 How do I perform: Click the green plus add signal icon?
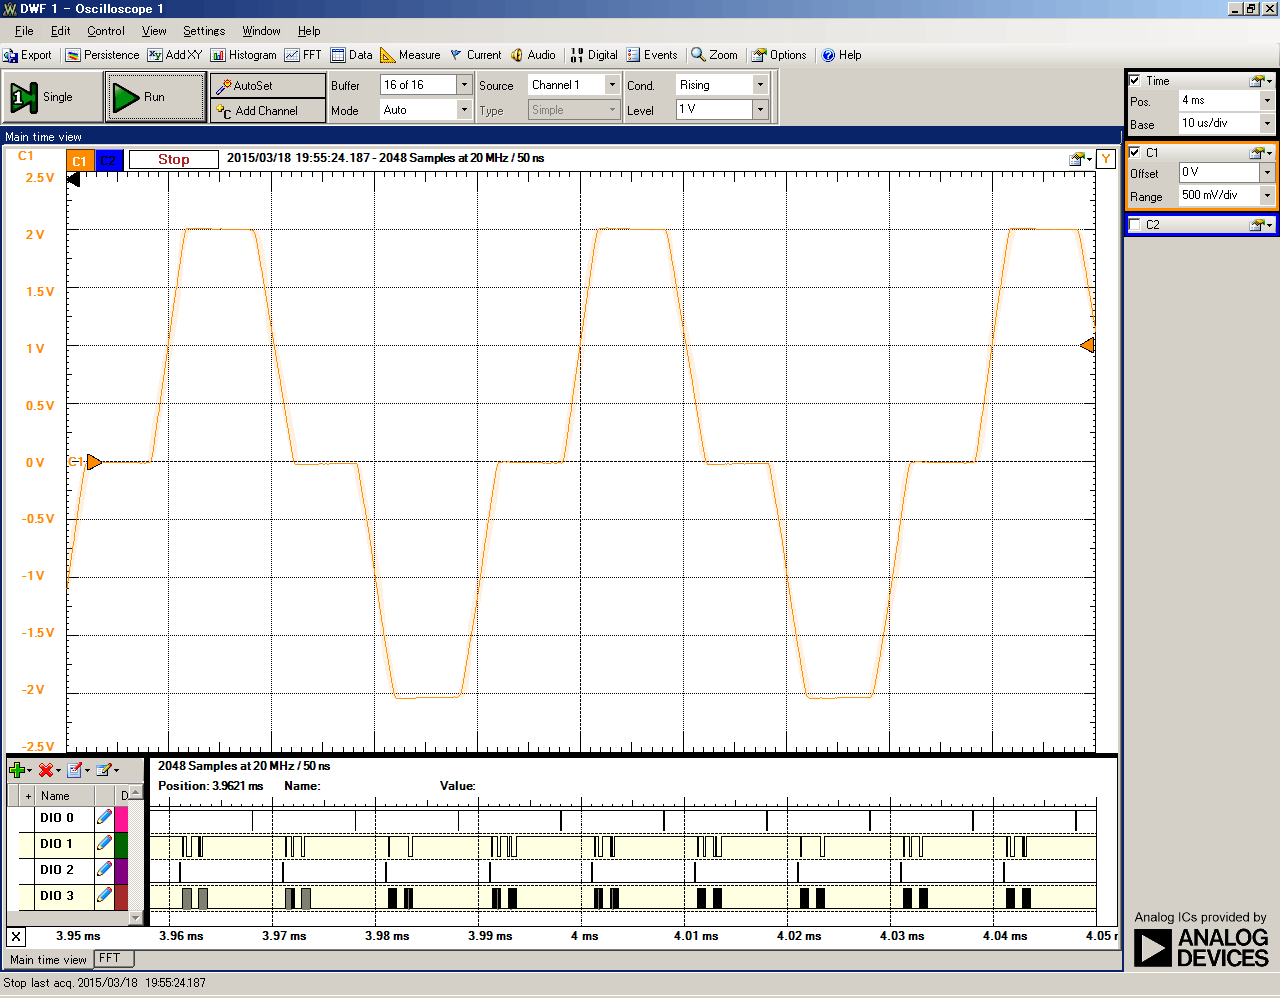pyautogui.click(x=17, y=770)
